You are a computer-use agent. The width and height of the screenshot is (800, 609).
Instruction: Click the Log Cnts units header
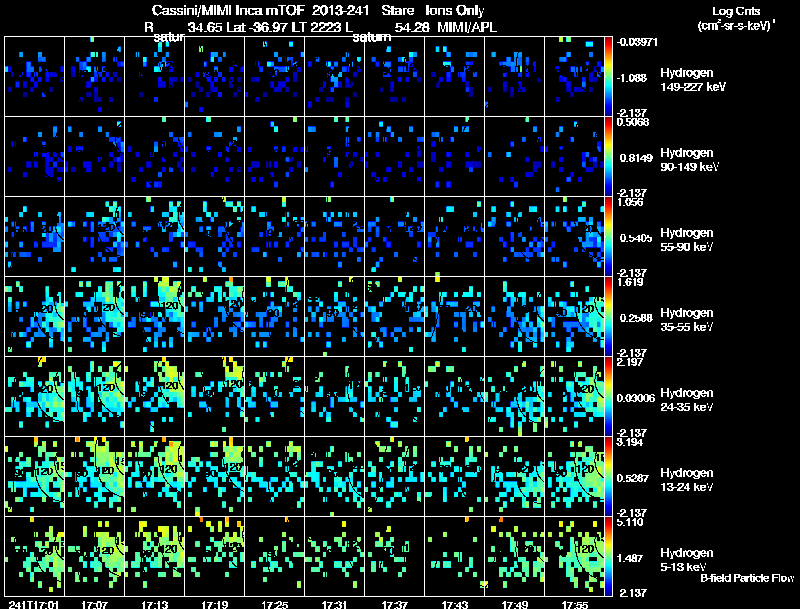(736, 18)
